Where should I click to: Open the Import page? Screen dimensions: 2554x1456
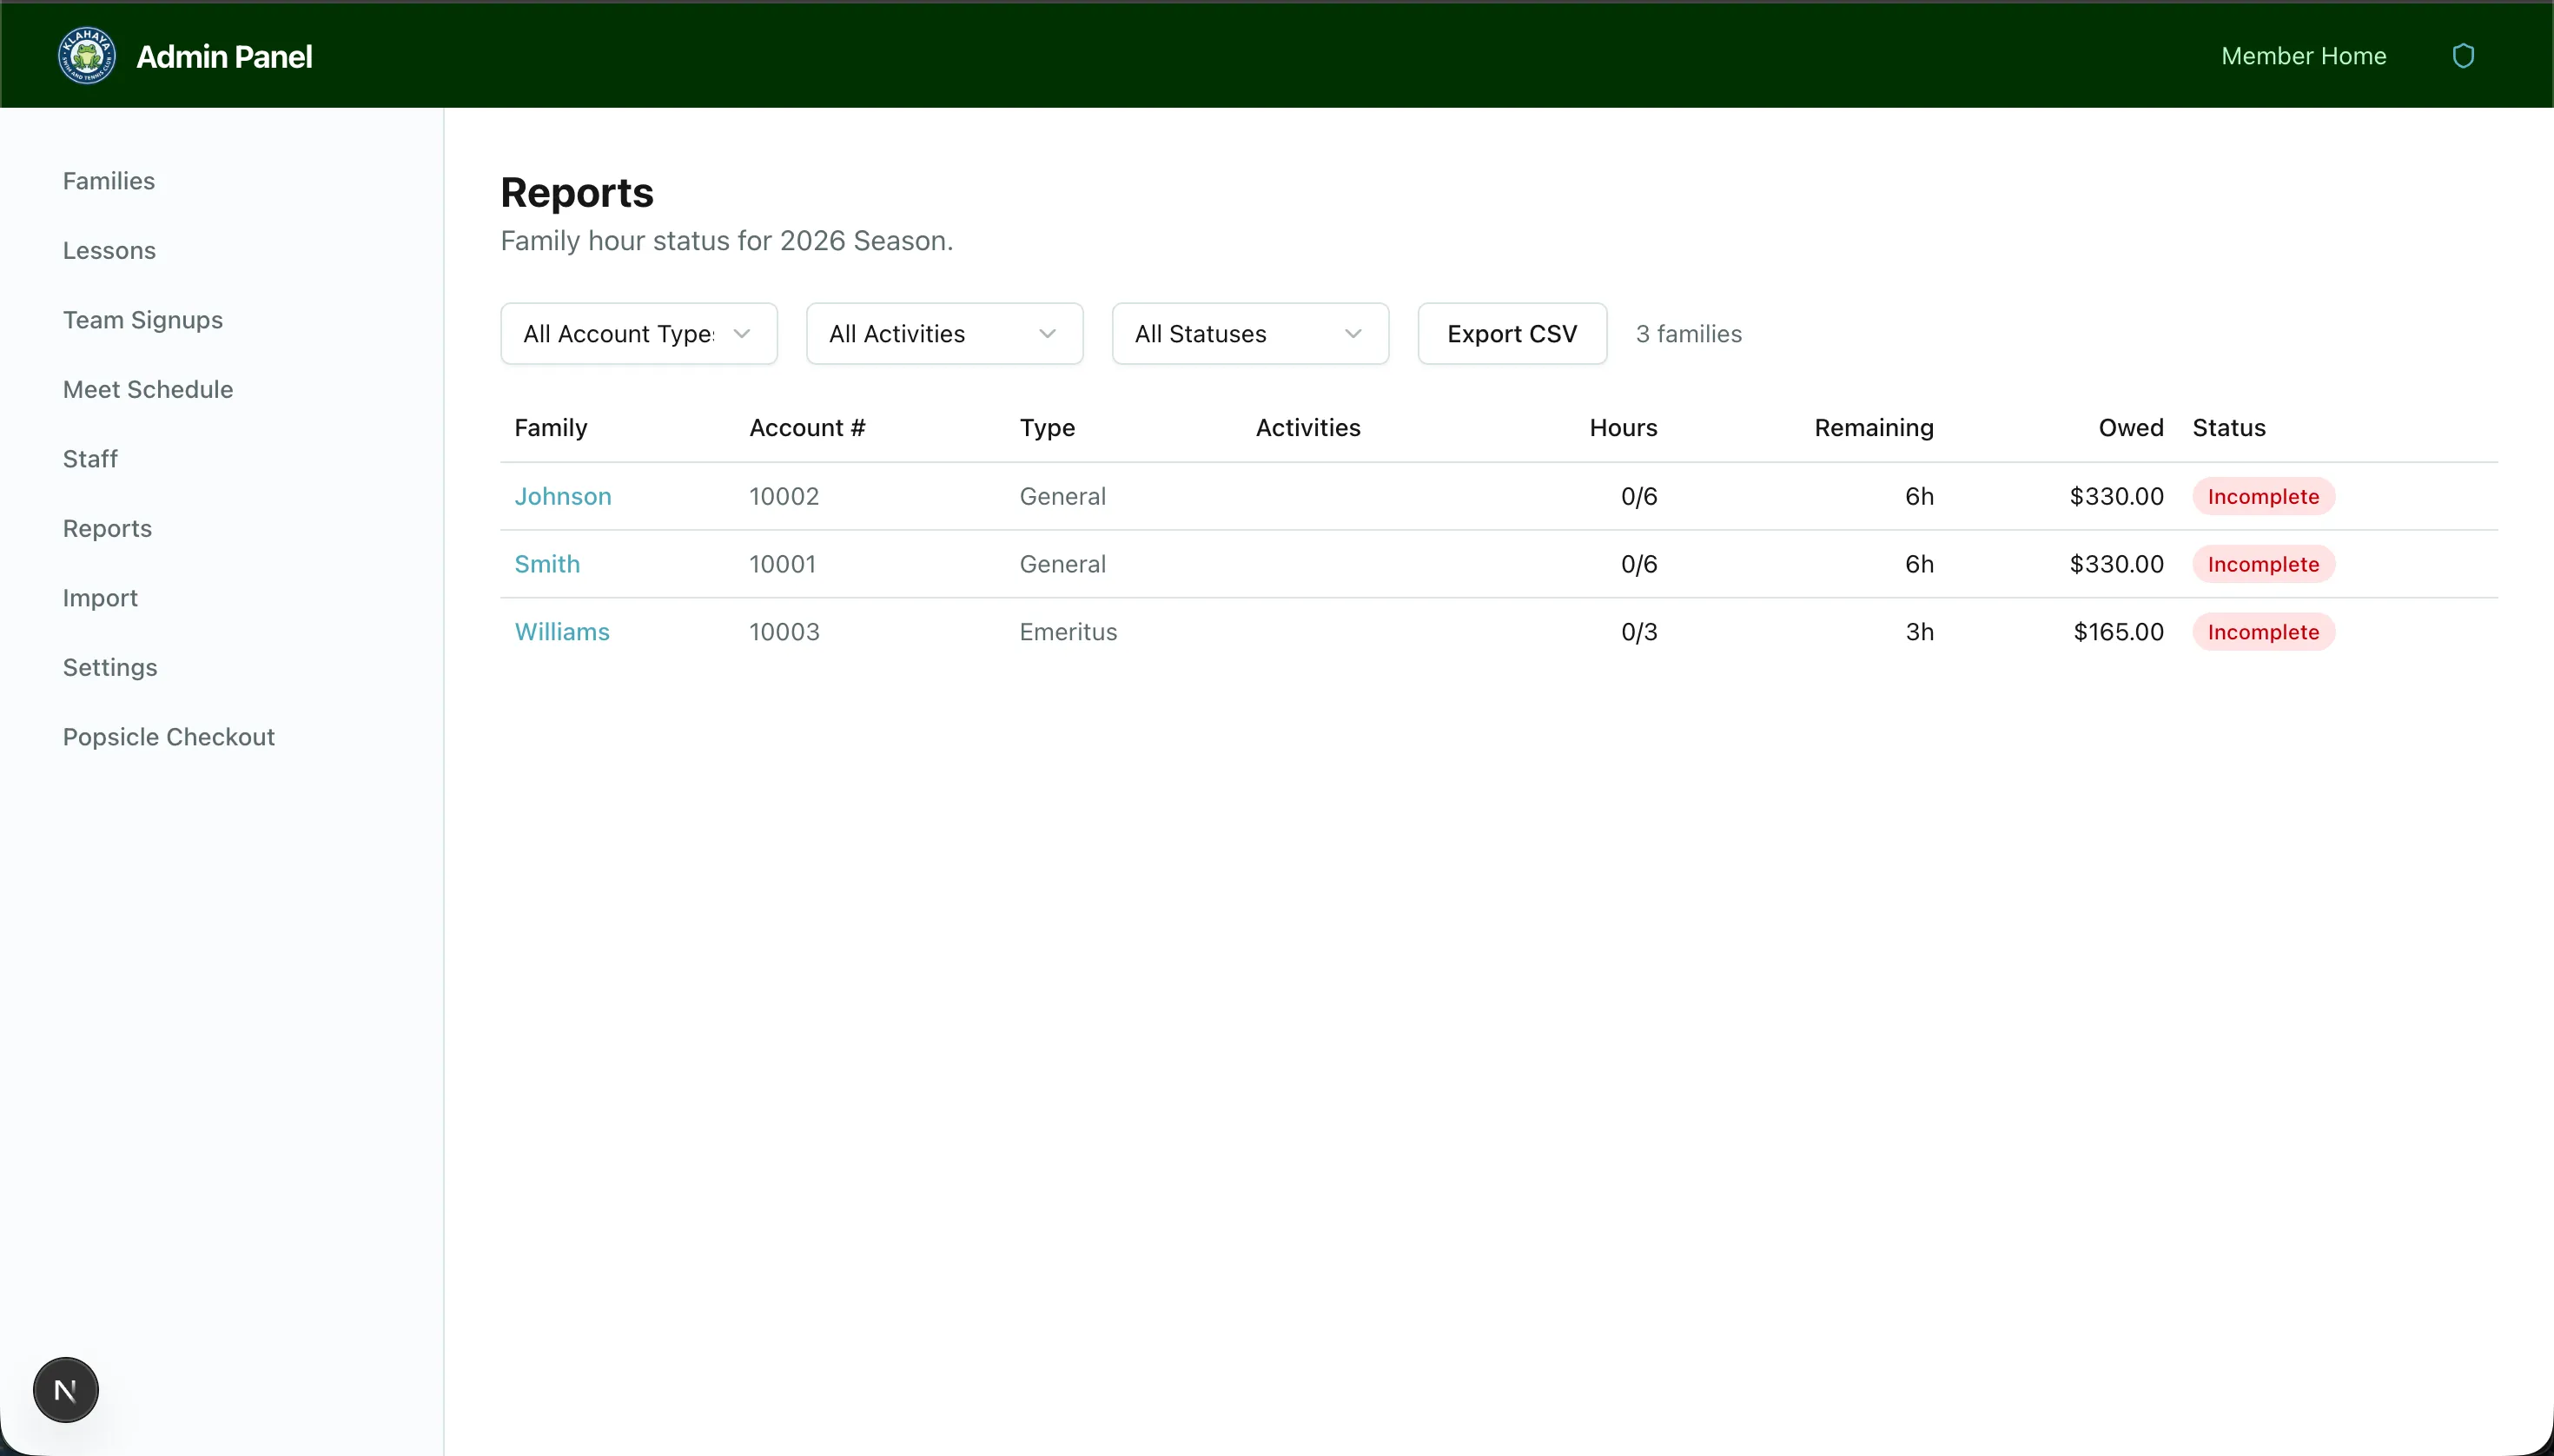[100, 598]
